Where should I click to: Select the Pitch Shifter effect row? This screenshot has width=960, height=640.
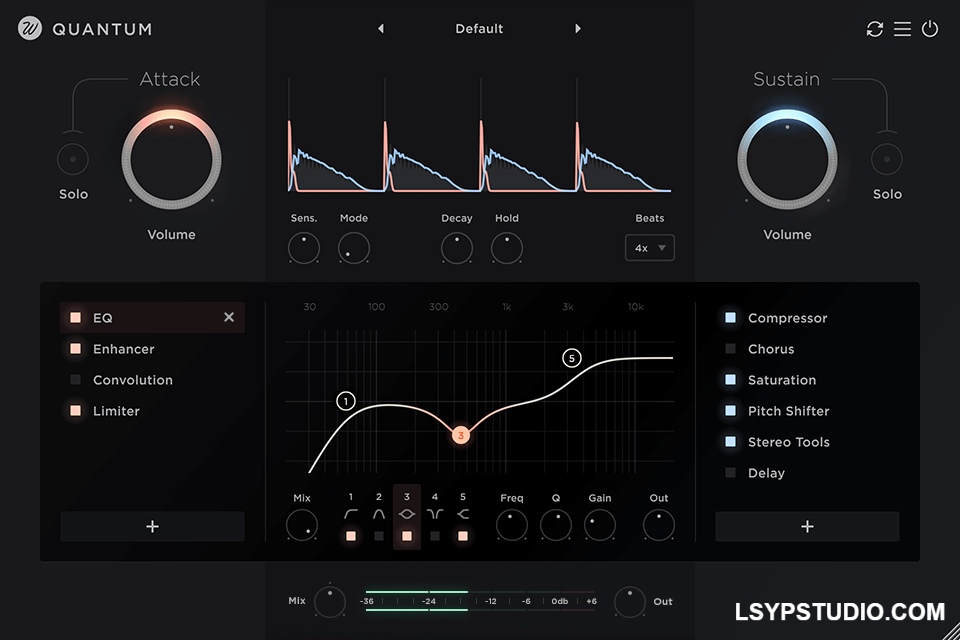808,410
